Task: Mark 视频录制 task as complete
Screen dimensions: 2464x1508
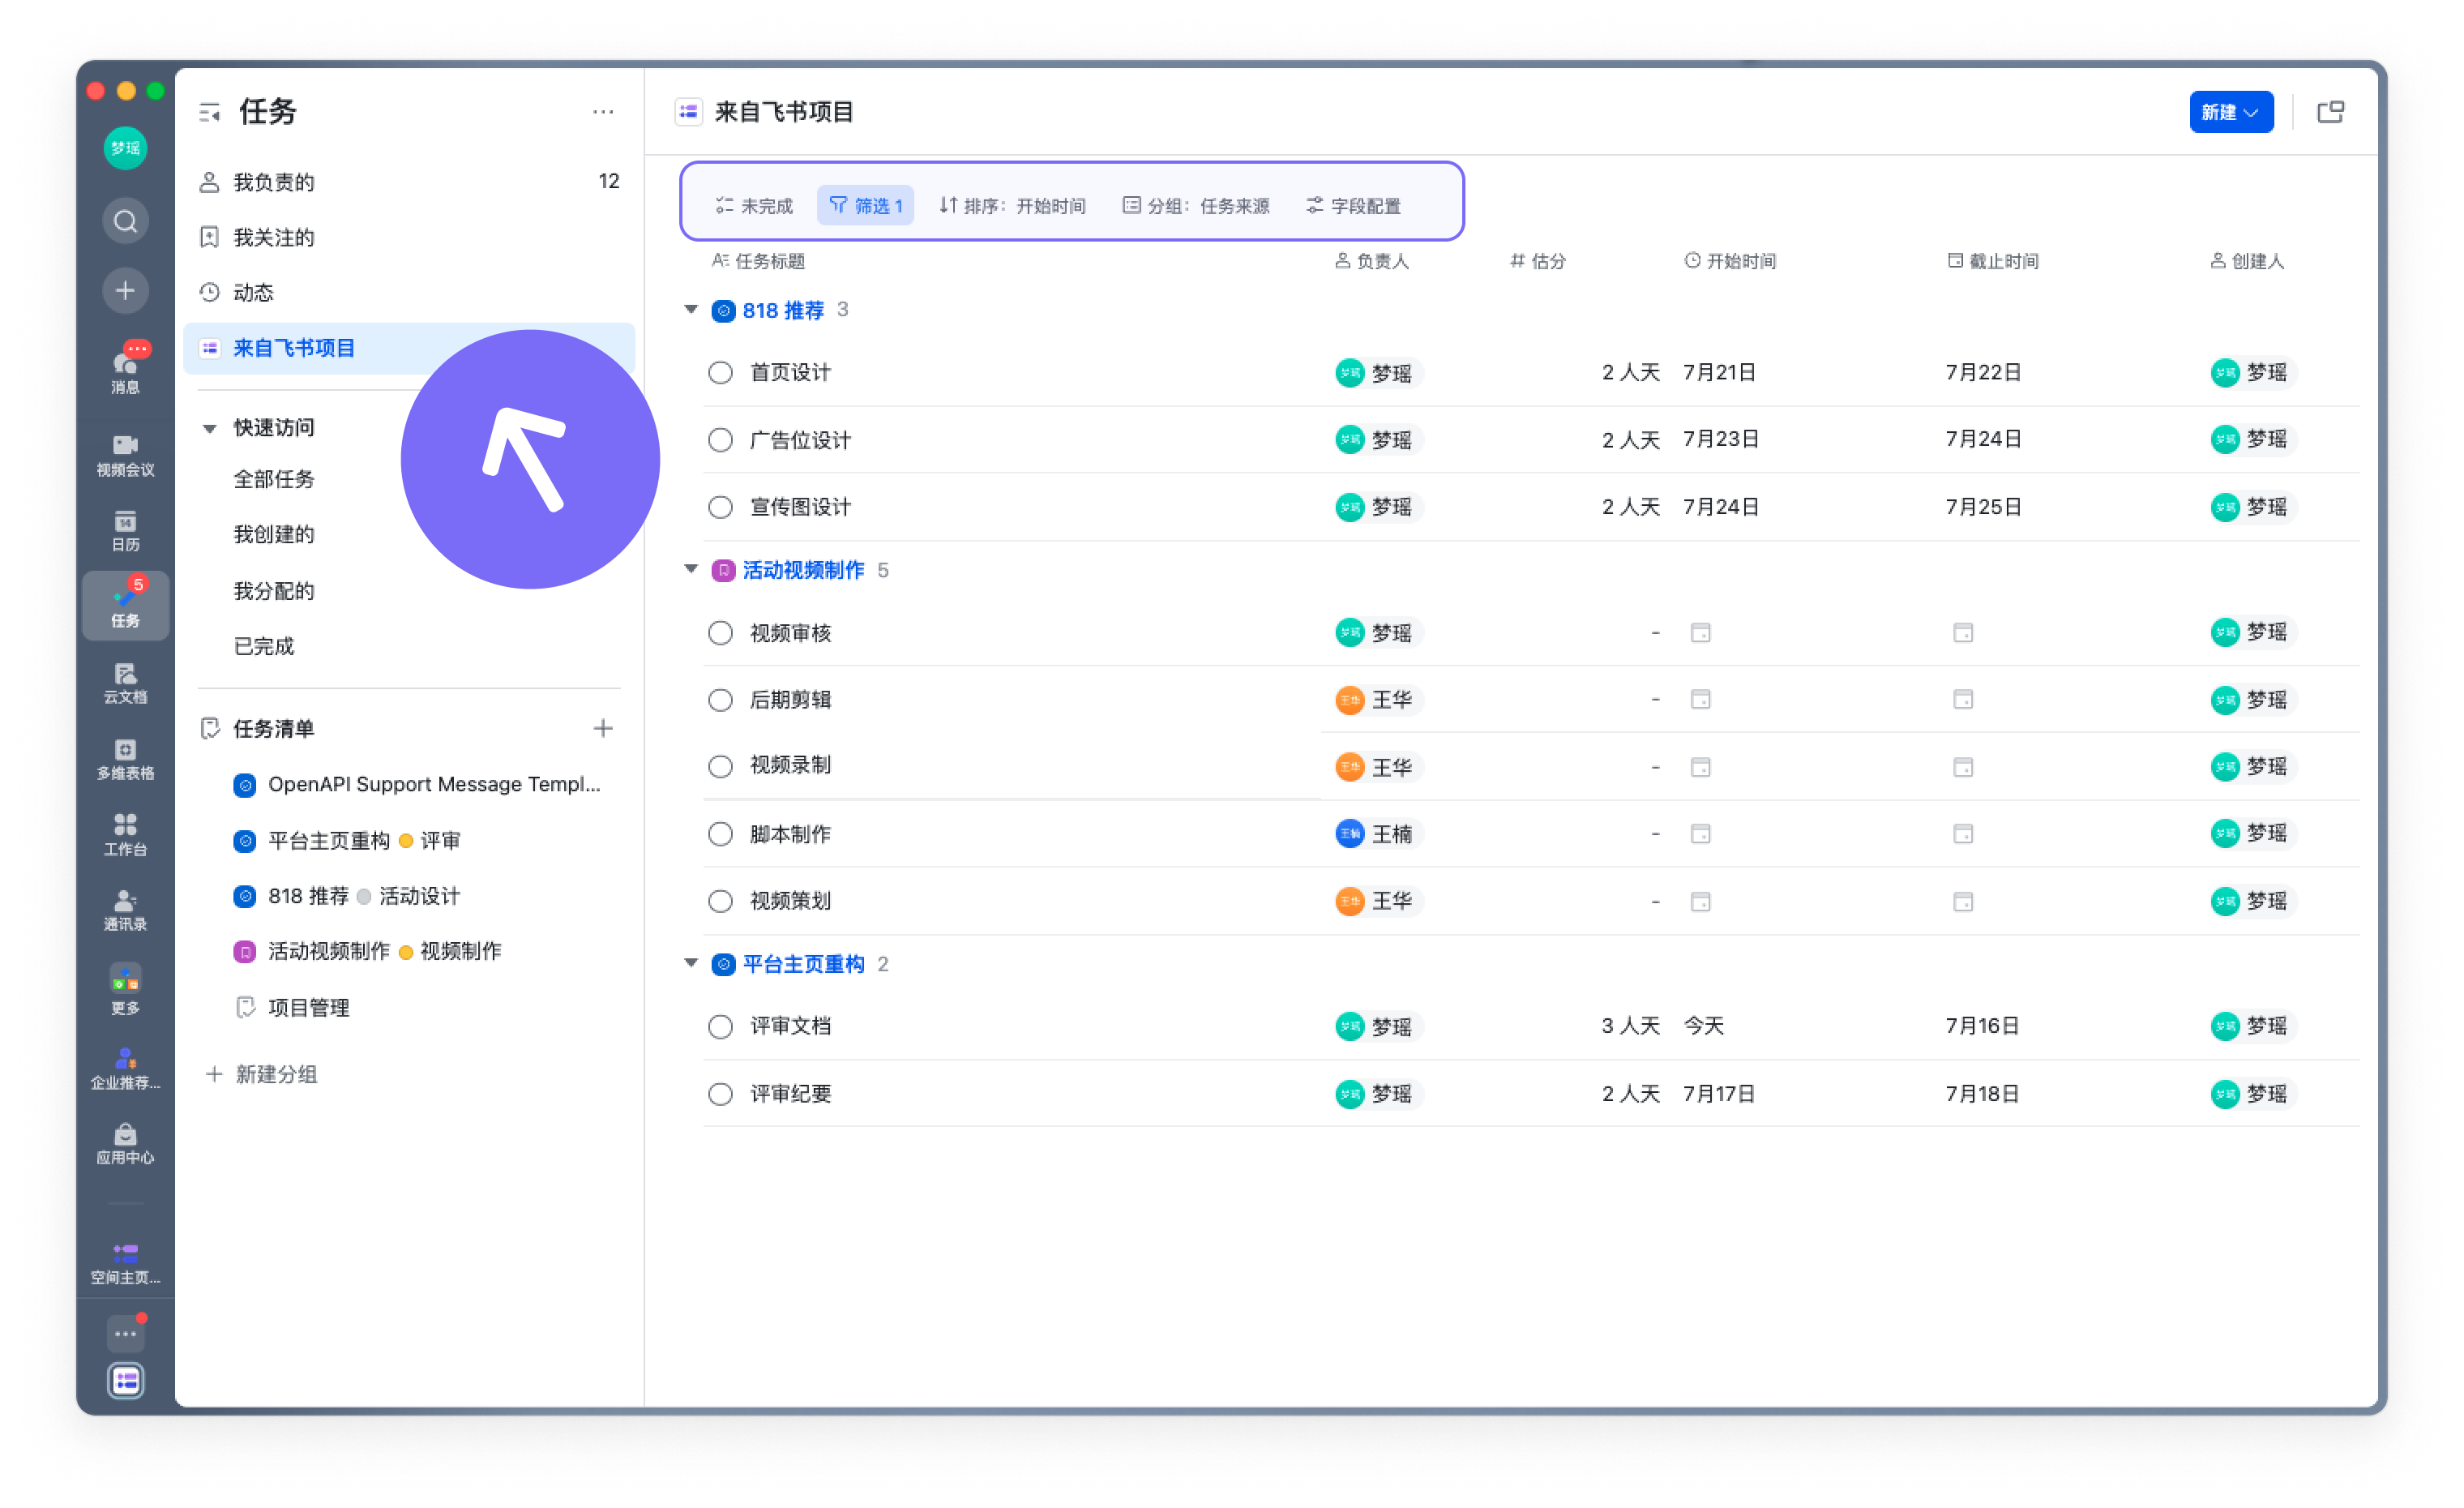Action: 720,766
